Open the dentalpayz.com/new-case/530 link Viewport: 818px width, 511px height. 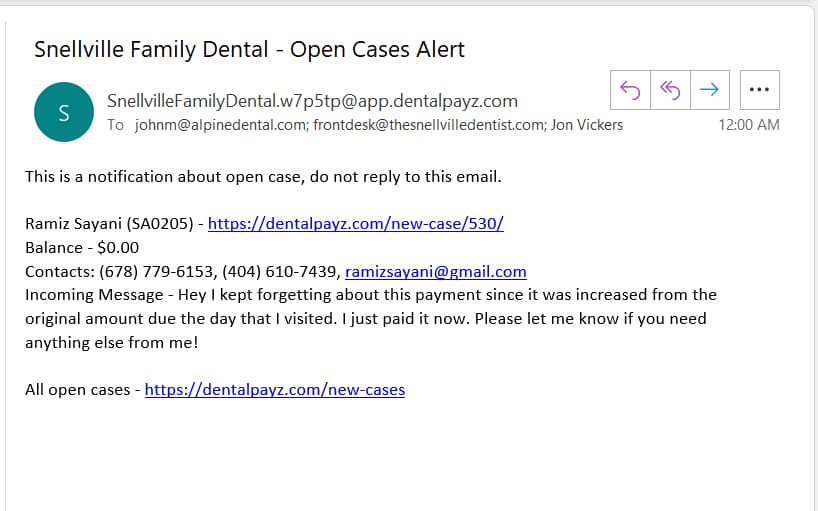click(356, 224)
